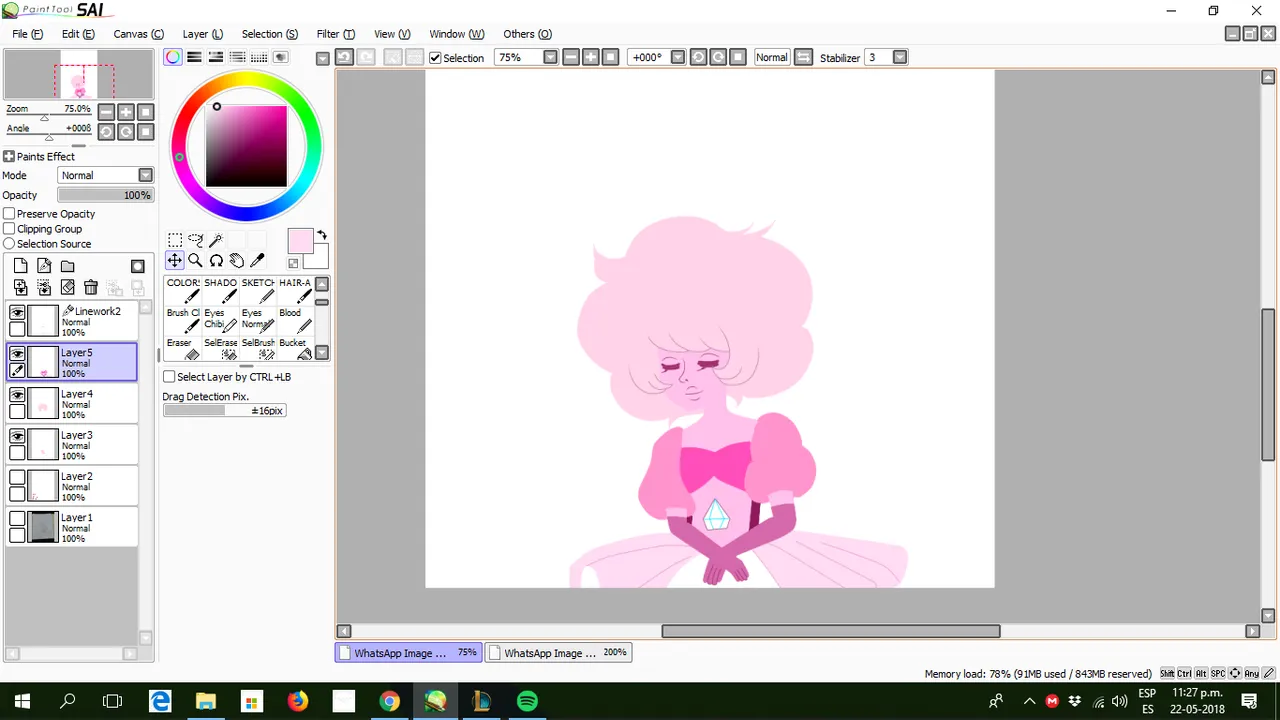Open the File menu

[x=27, y=34]
